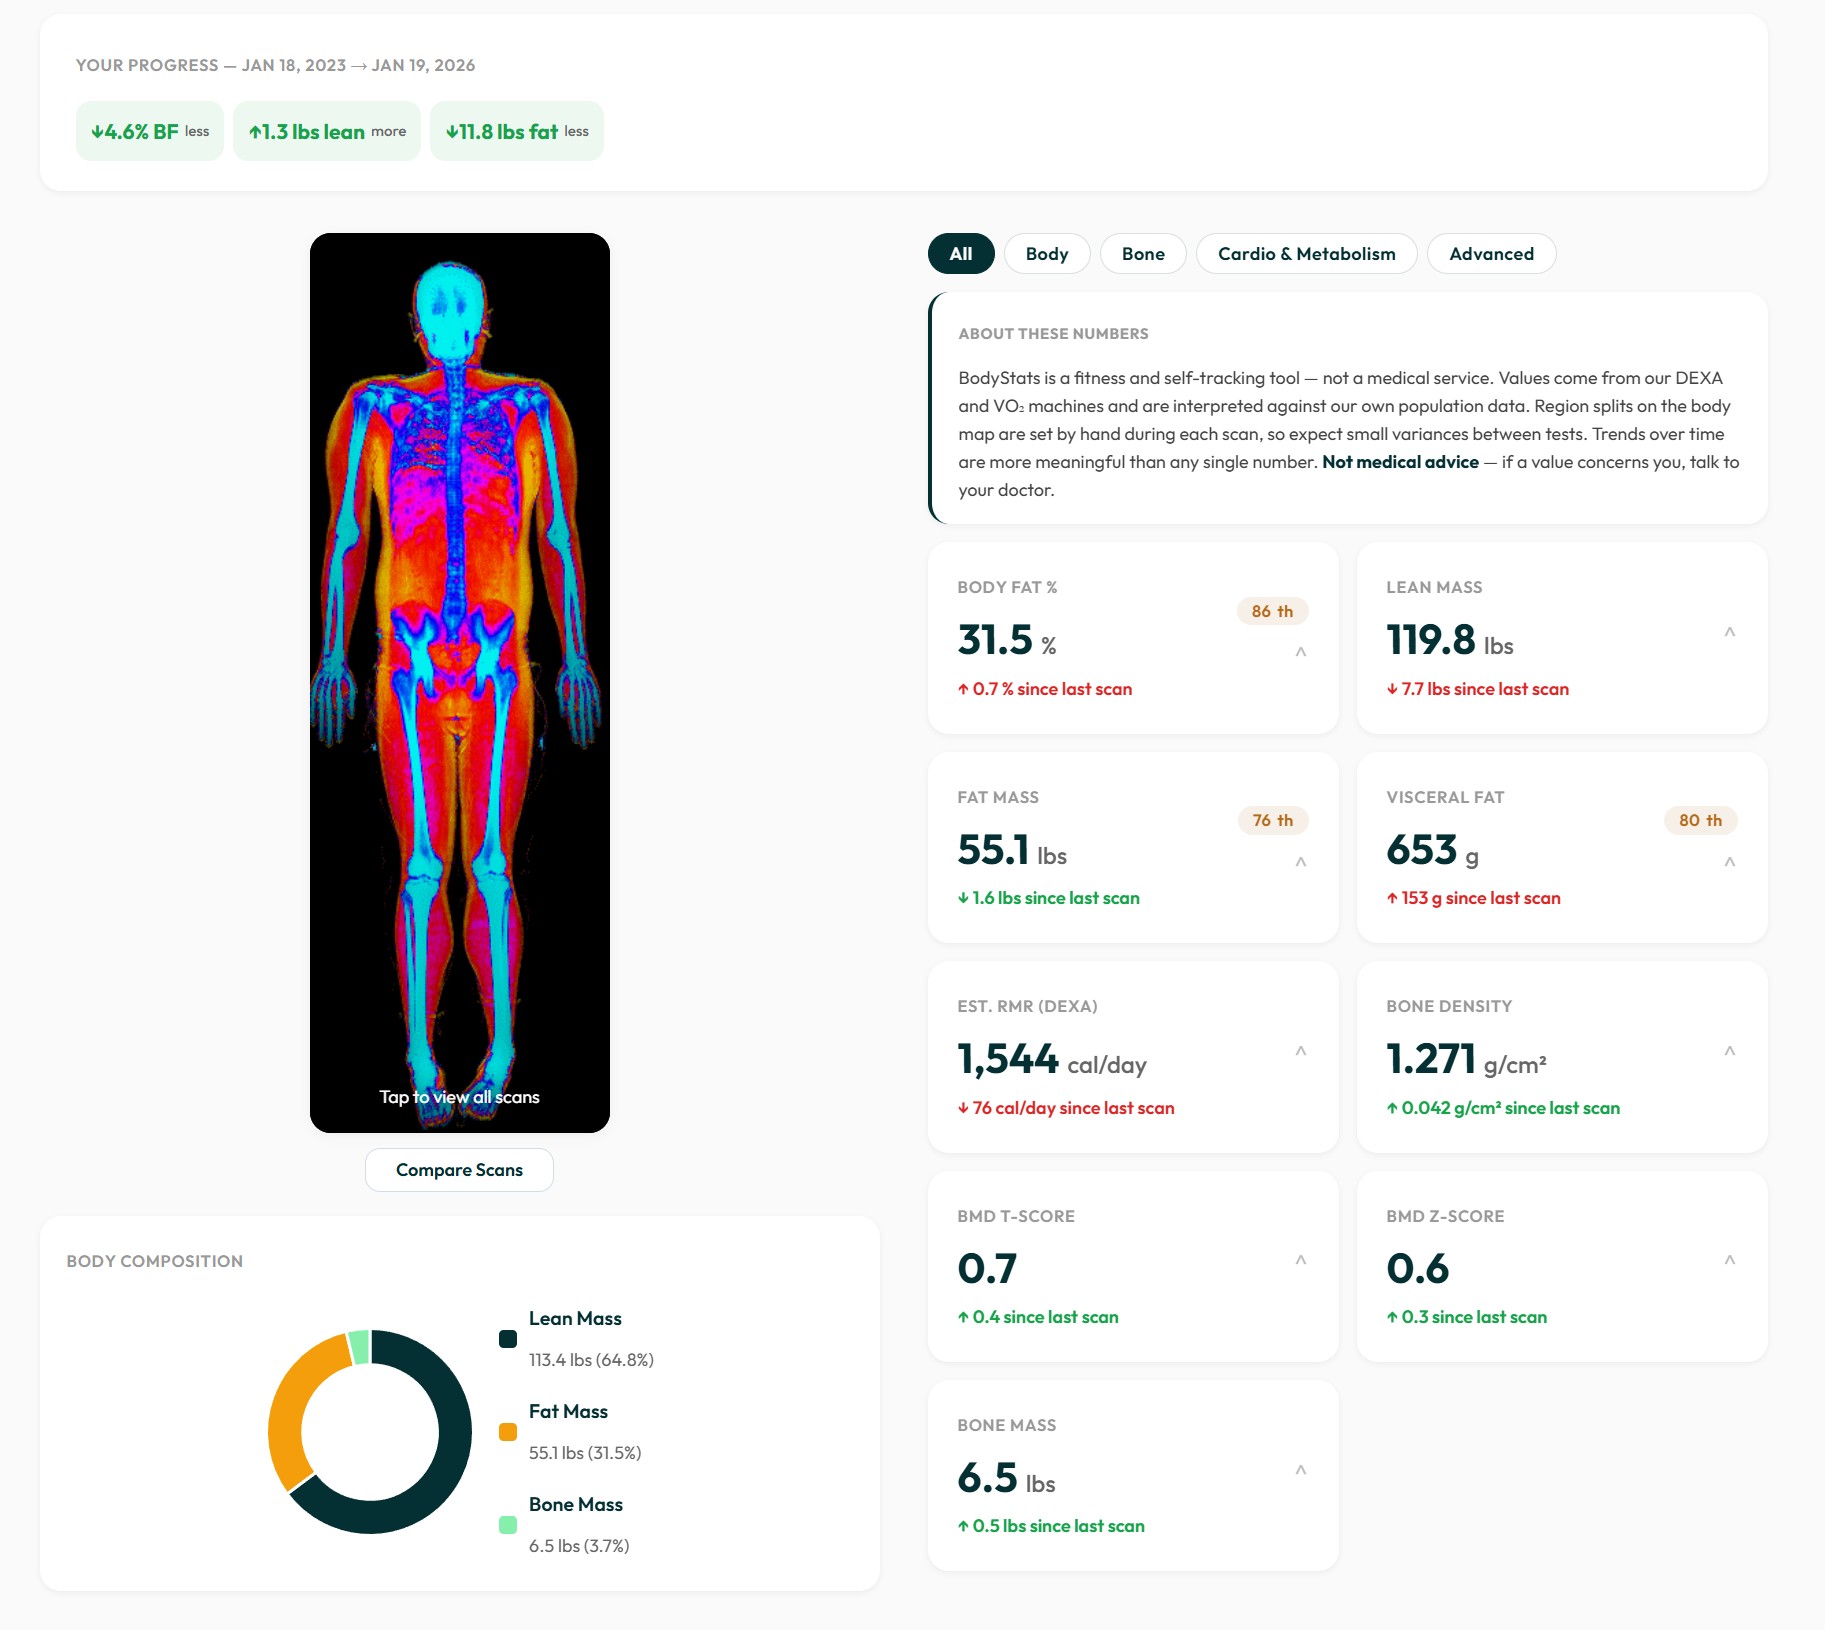Click the 6.5 lbs bone mass card value

1006,1478
